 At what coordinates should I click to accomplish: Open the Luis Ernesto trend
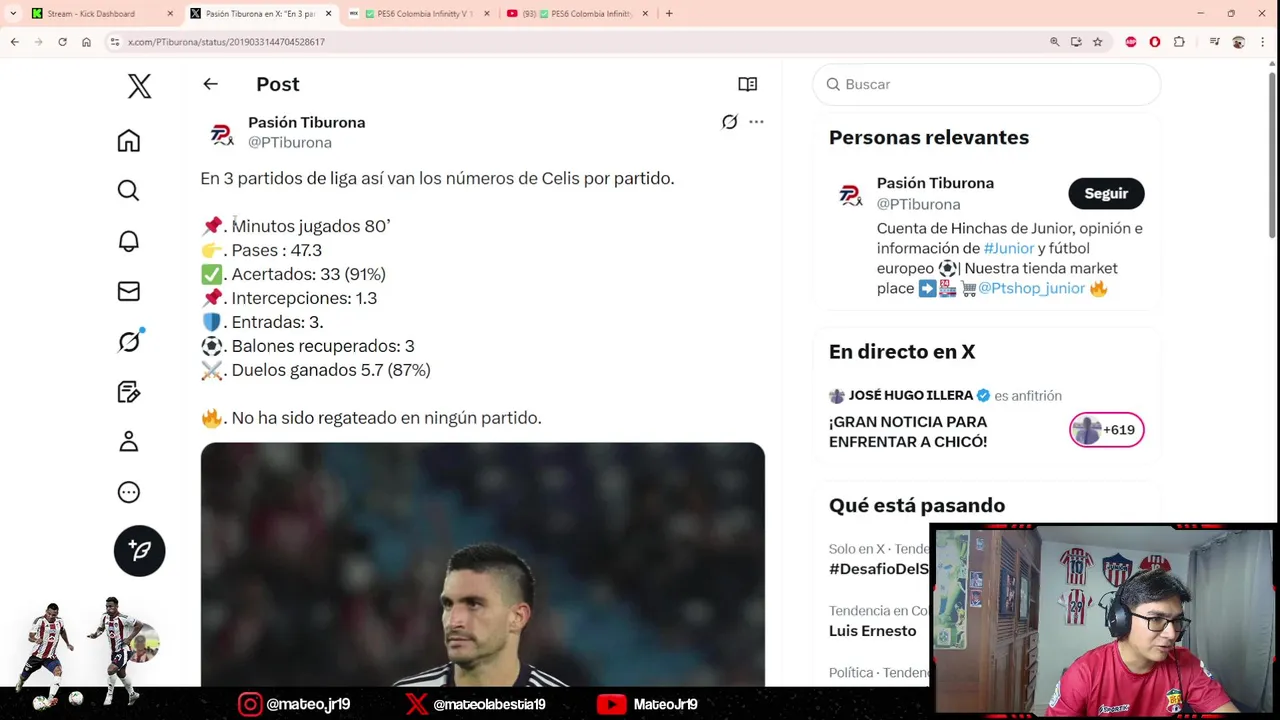point(872,631)
